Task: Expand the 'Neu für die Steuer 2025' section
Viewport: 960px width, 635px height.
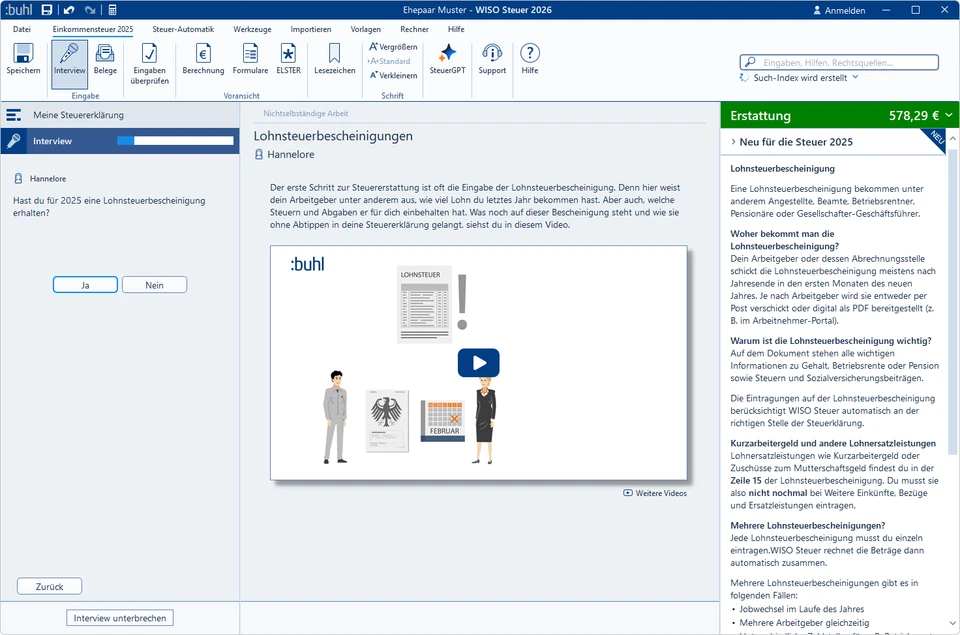Action: (x=790, y=142)
